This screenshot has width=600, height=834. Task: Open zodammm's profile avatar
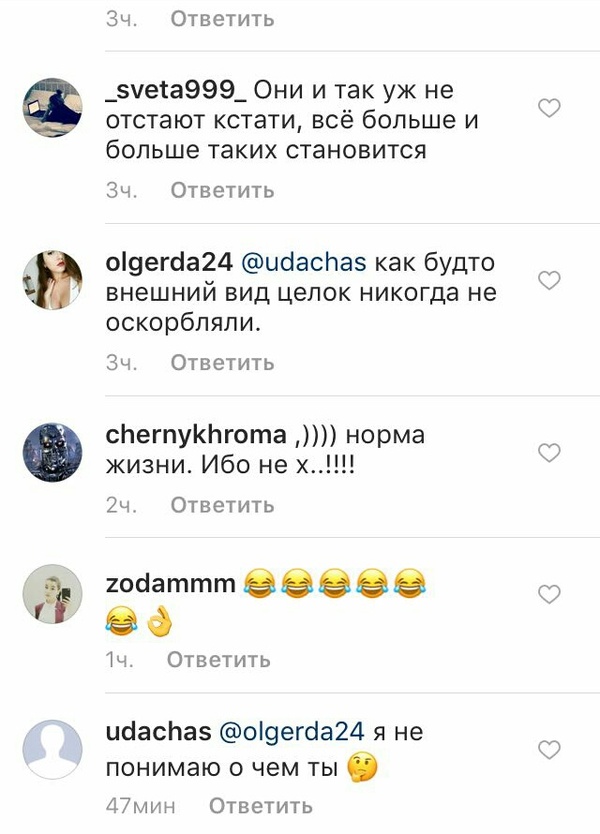coord(52,594)
